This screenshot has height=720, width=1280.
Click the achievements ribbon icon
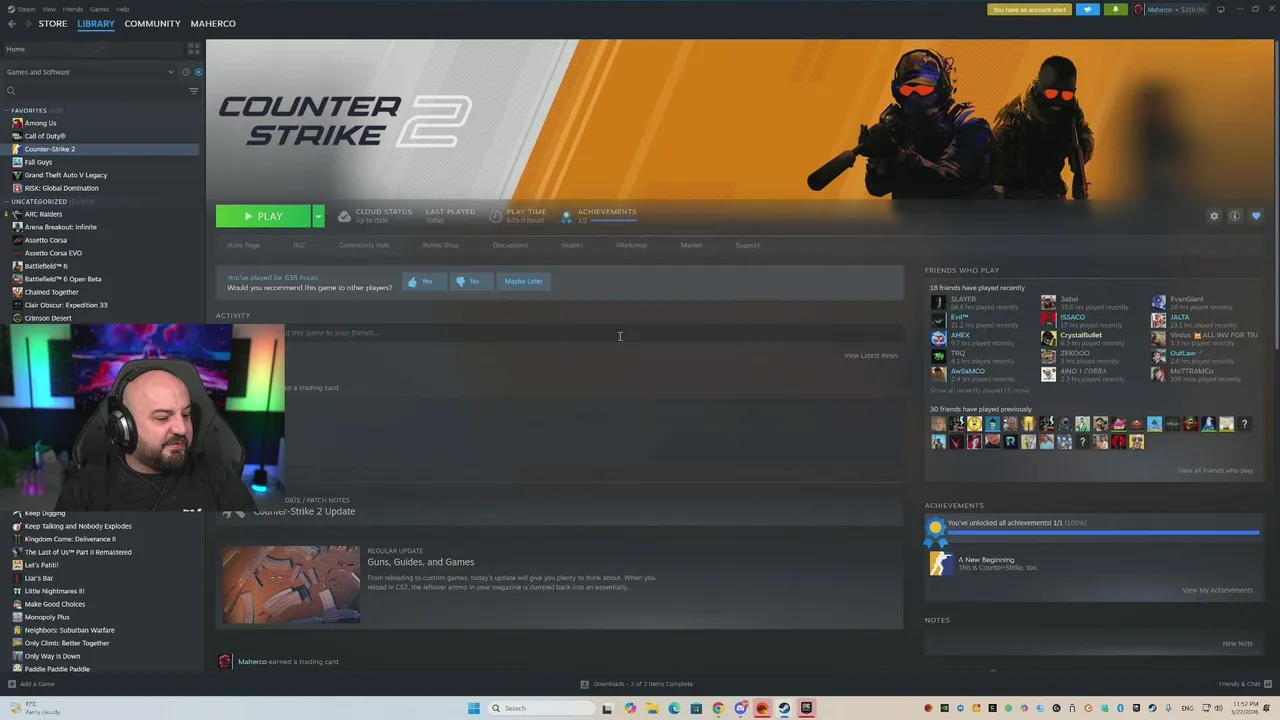566,216
